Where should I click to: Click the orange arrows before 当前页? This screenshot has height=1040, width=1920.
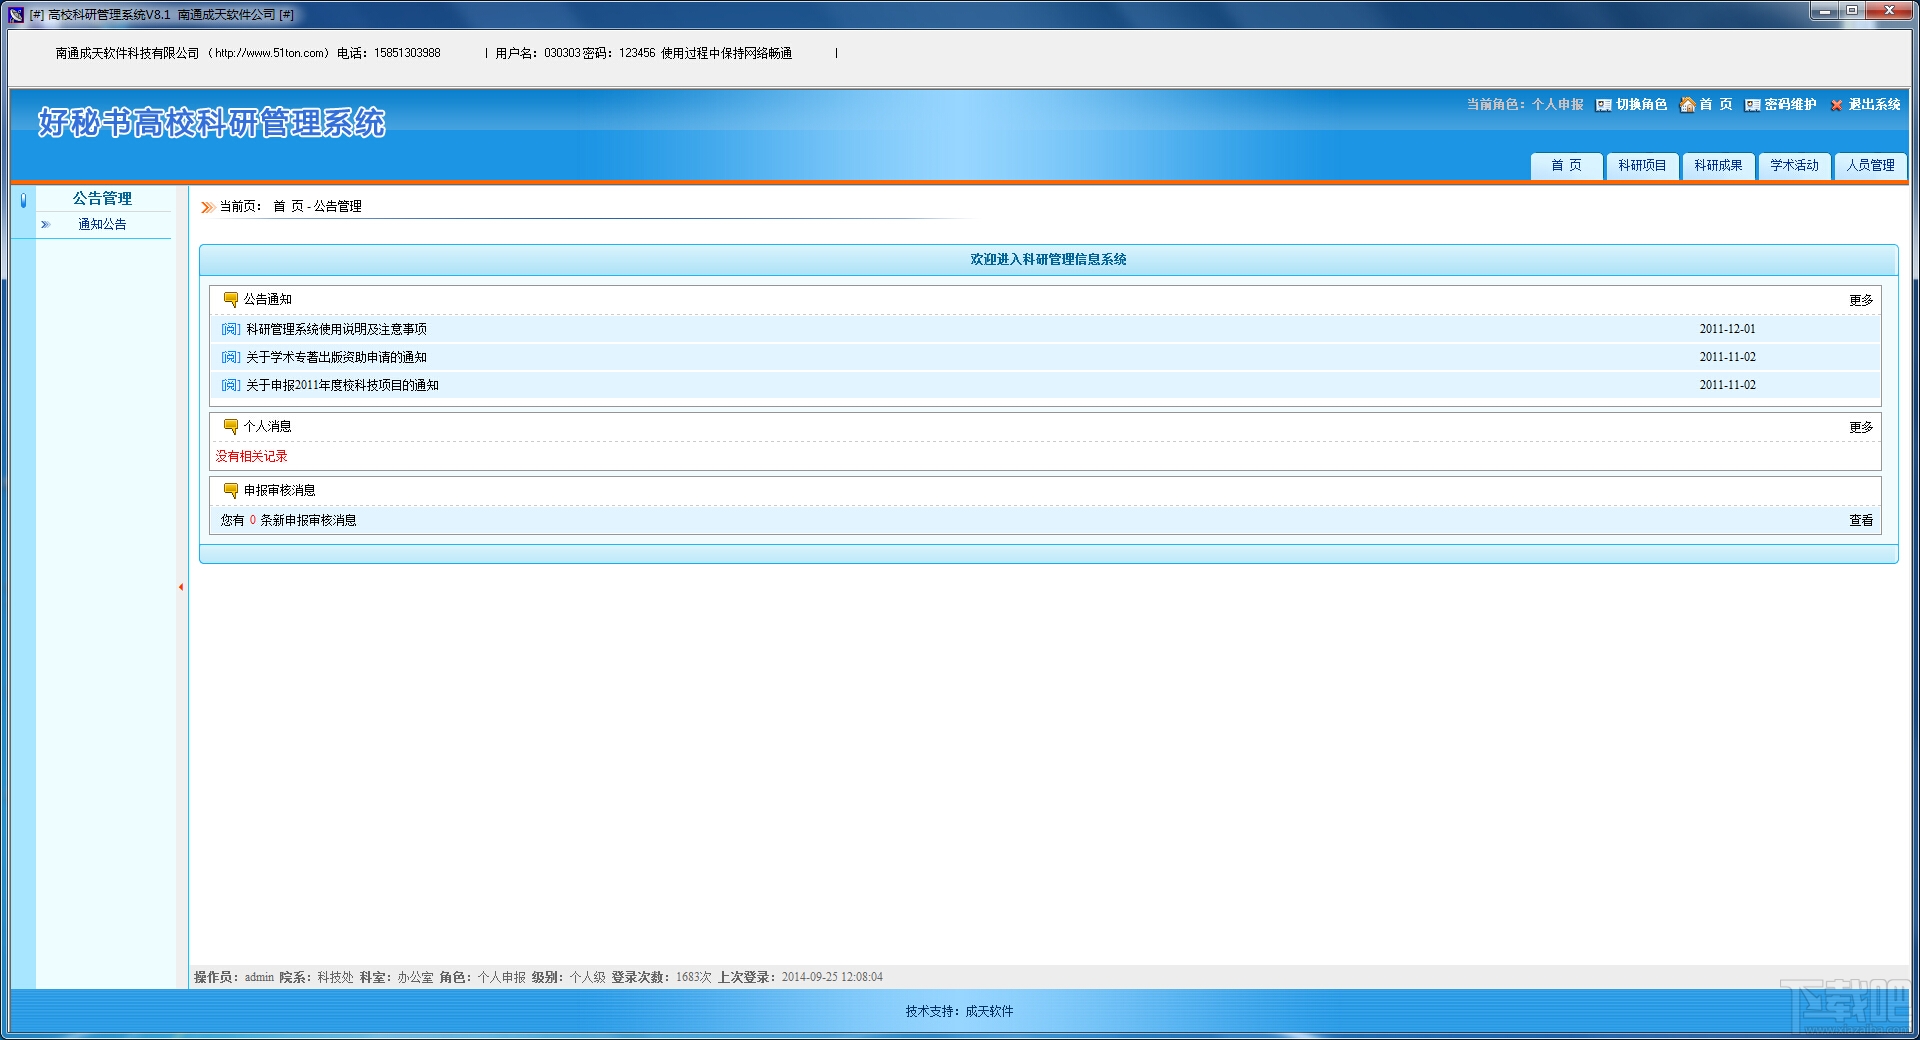(207, 207)
